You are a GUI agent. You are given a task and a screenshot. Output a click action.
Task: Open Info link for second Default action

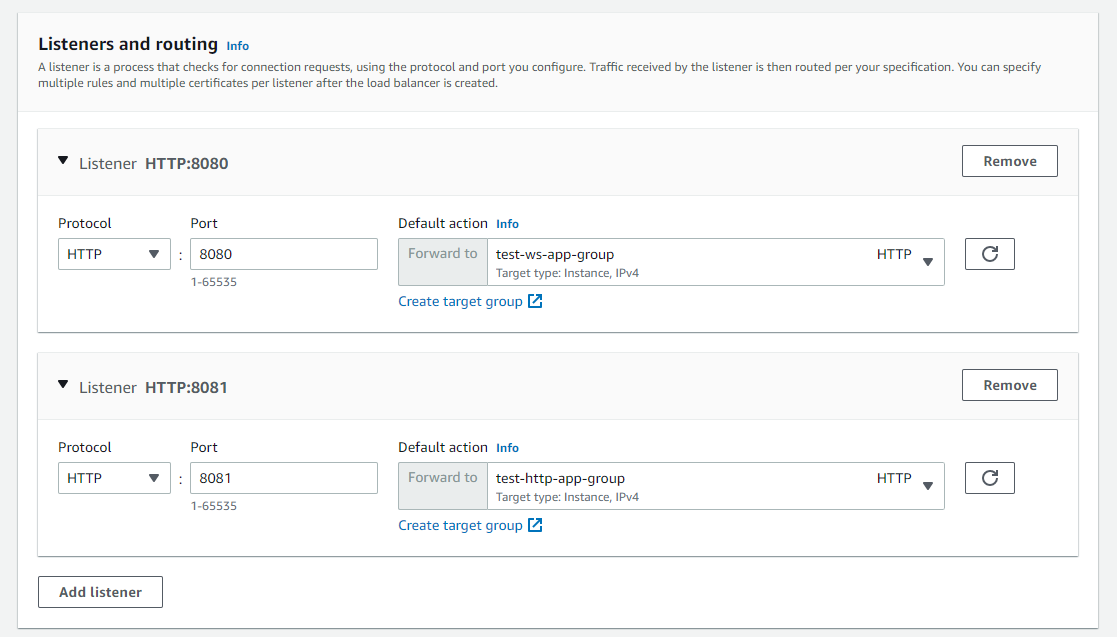(x=507, y=448)
